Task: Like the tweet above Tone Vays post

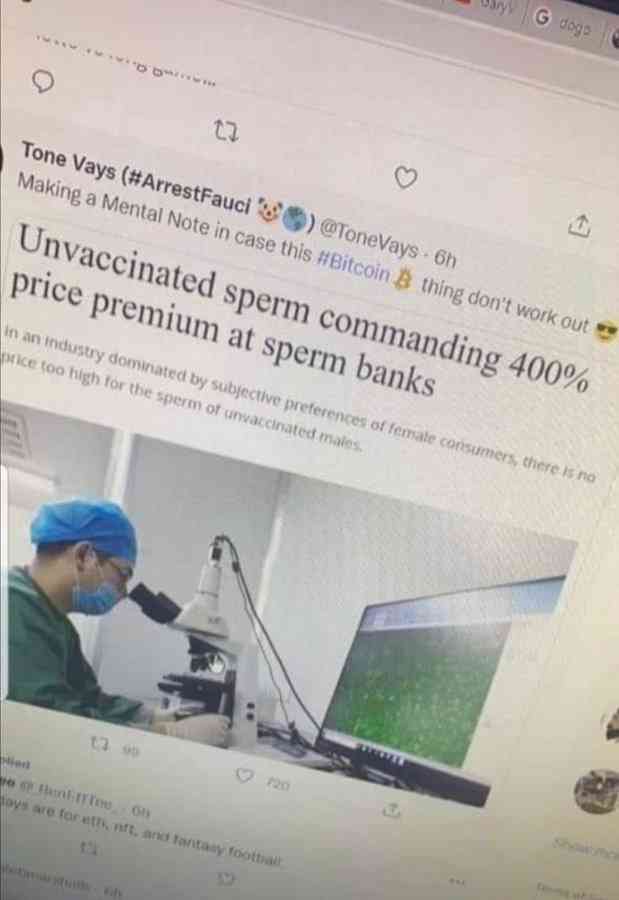Action: pyautogui.click(x=406, y=179)
